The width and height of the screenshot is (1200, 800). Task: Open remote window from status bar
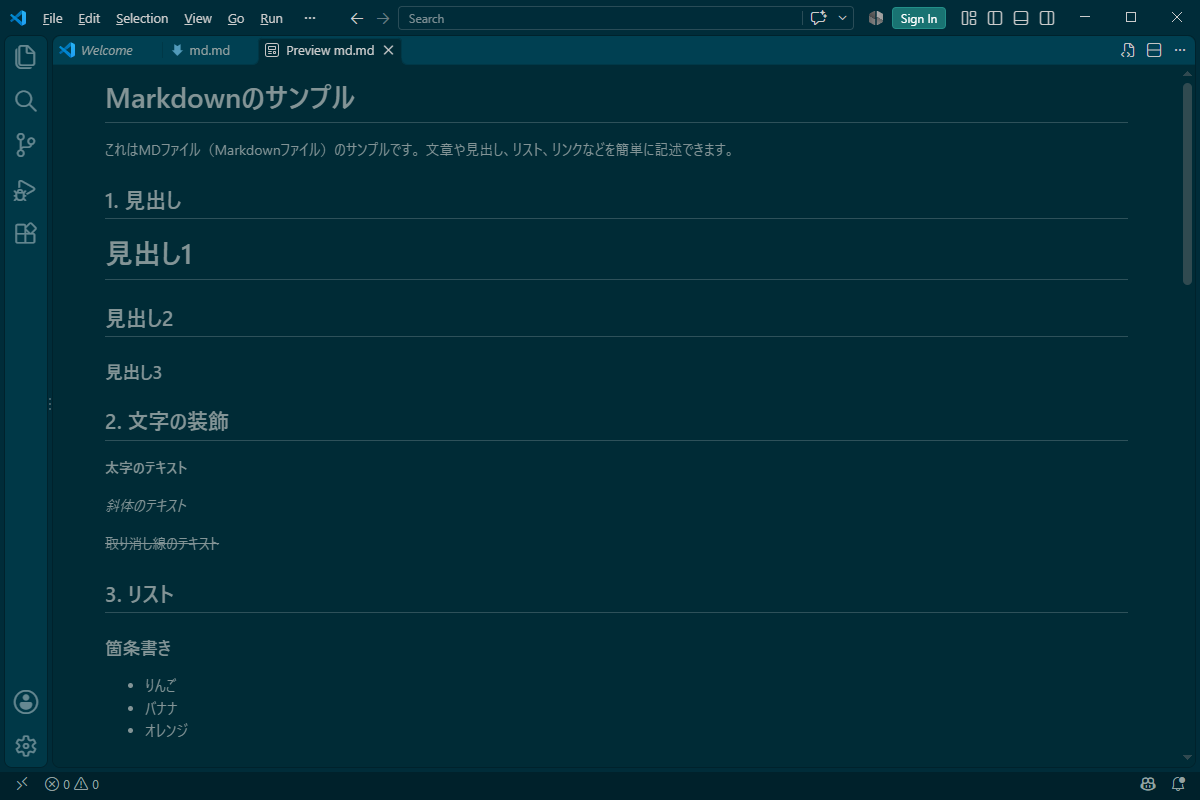[x=22, y=785]
